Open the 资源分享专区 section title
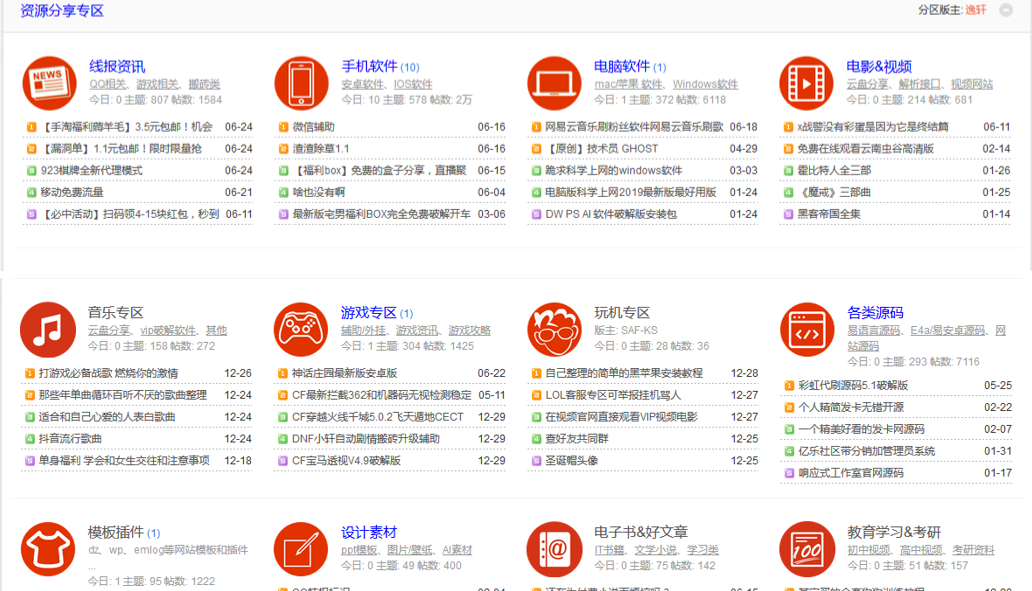The height and width of the screenshot is (591, 1032). [x=62, y=11]
